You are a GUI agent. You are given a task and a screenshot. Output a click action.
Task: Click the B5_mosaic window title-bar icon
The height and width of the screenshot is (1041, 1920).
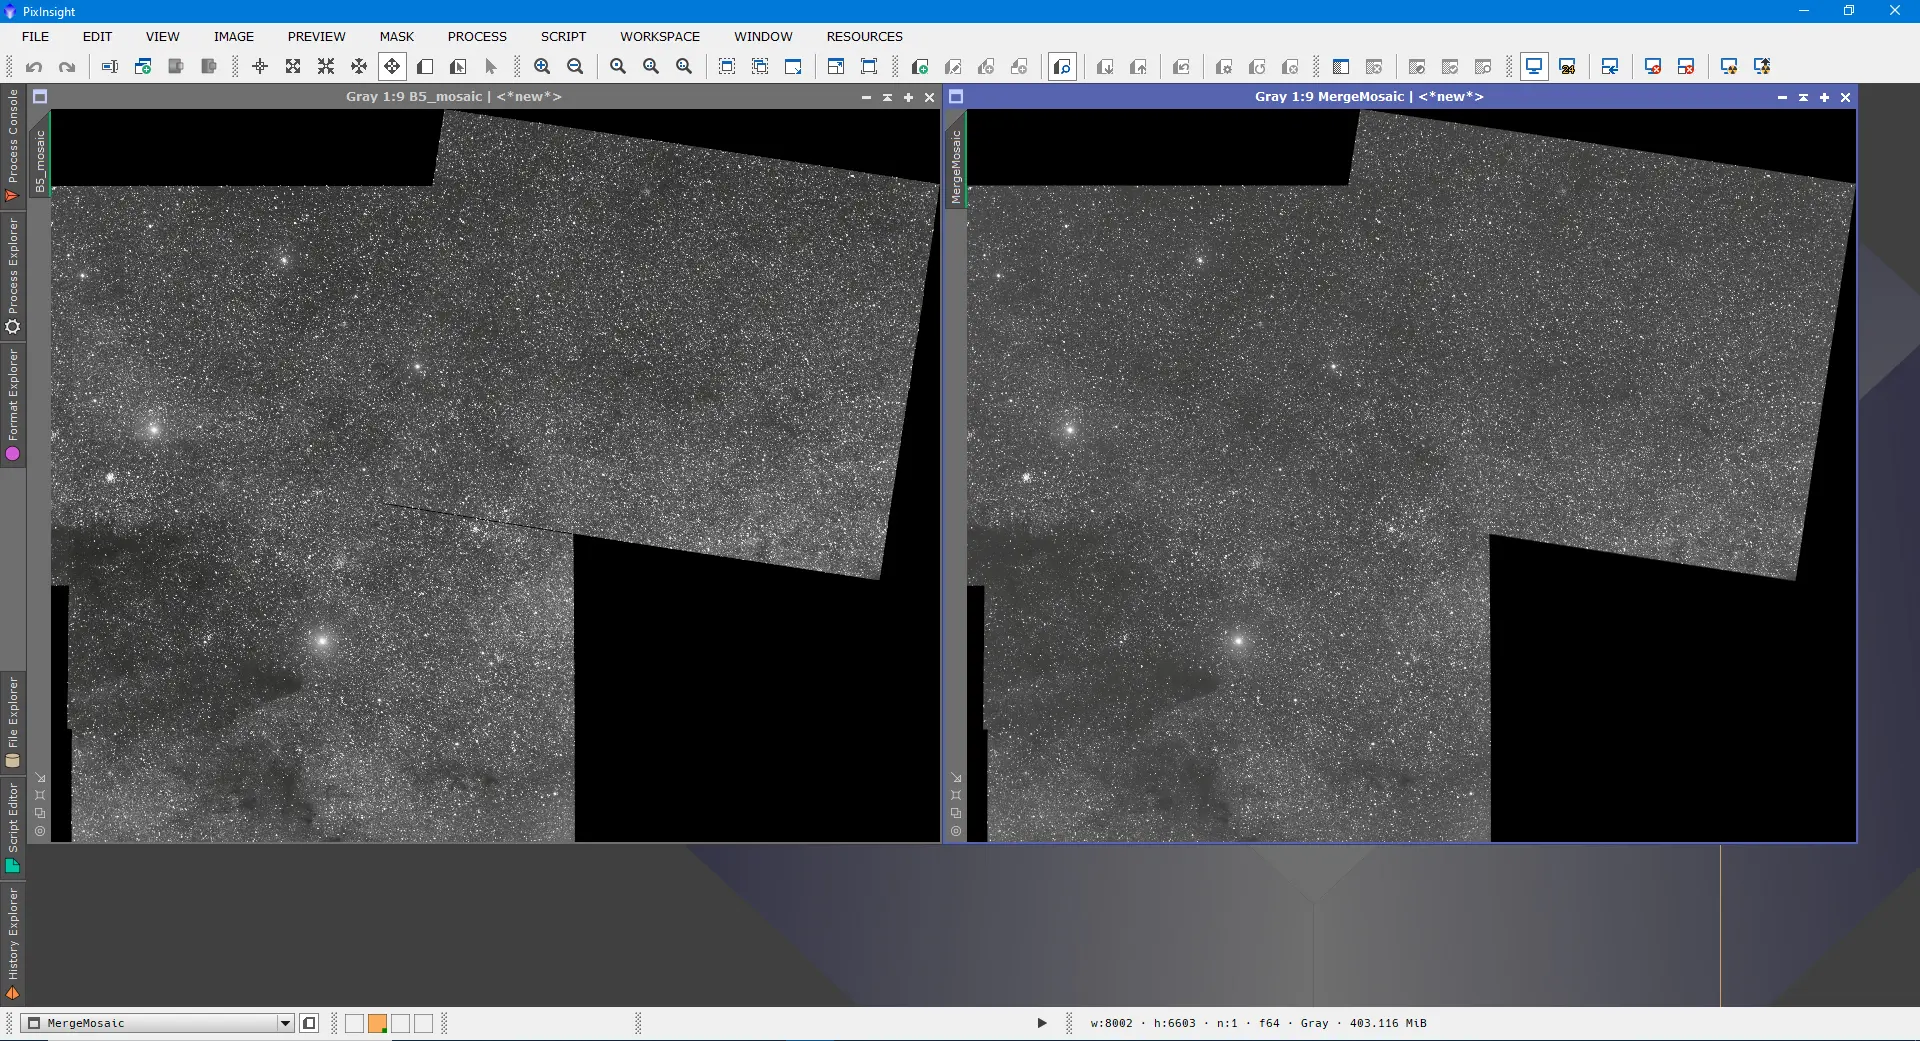(x=40, y=97)
